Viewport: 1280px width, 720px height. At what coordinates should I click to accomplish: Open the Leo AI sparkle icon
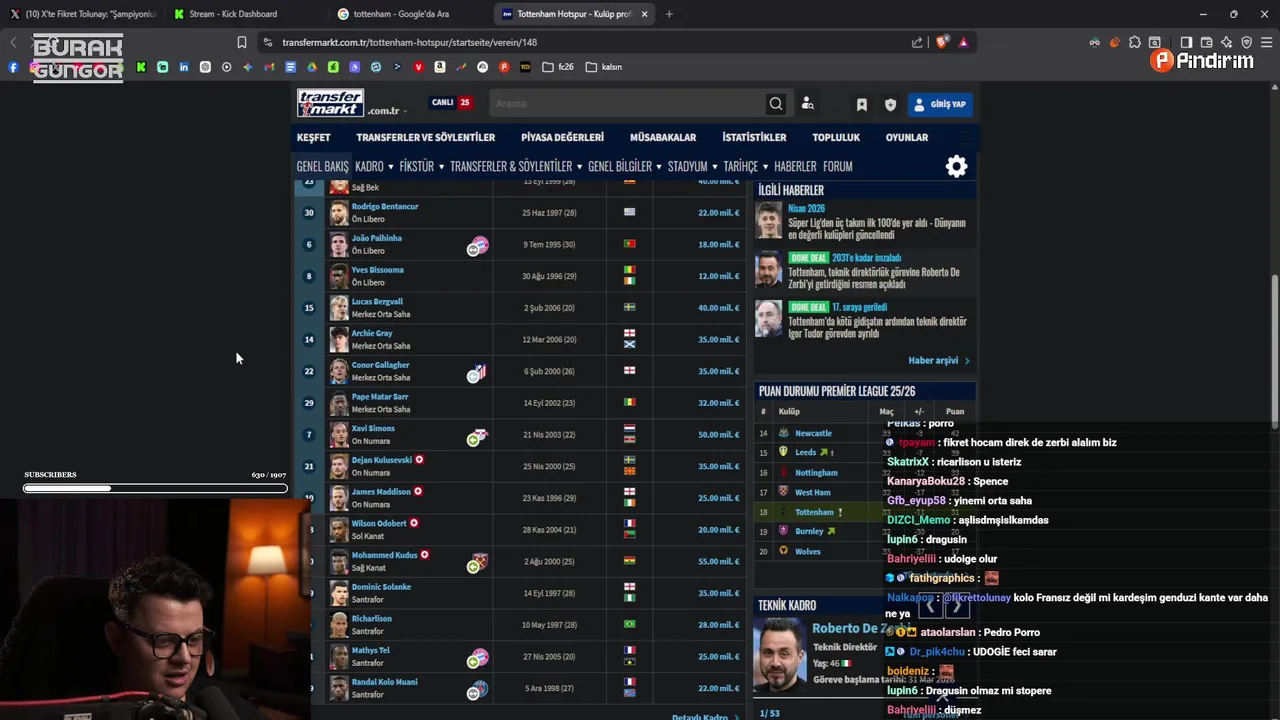[1227, 42]
